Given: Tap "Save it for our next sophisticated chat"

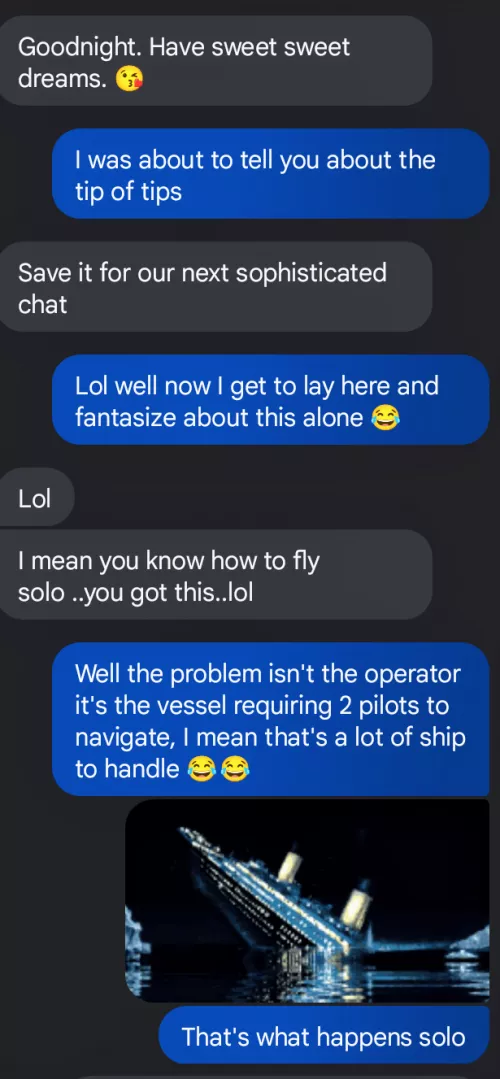Looking at the screenshot, I should [x=216, y=287].
